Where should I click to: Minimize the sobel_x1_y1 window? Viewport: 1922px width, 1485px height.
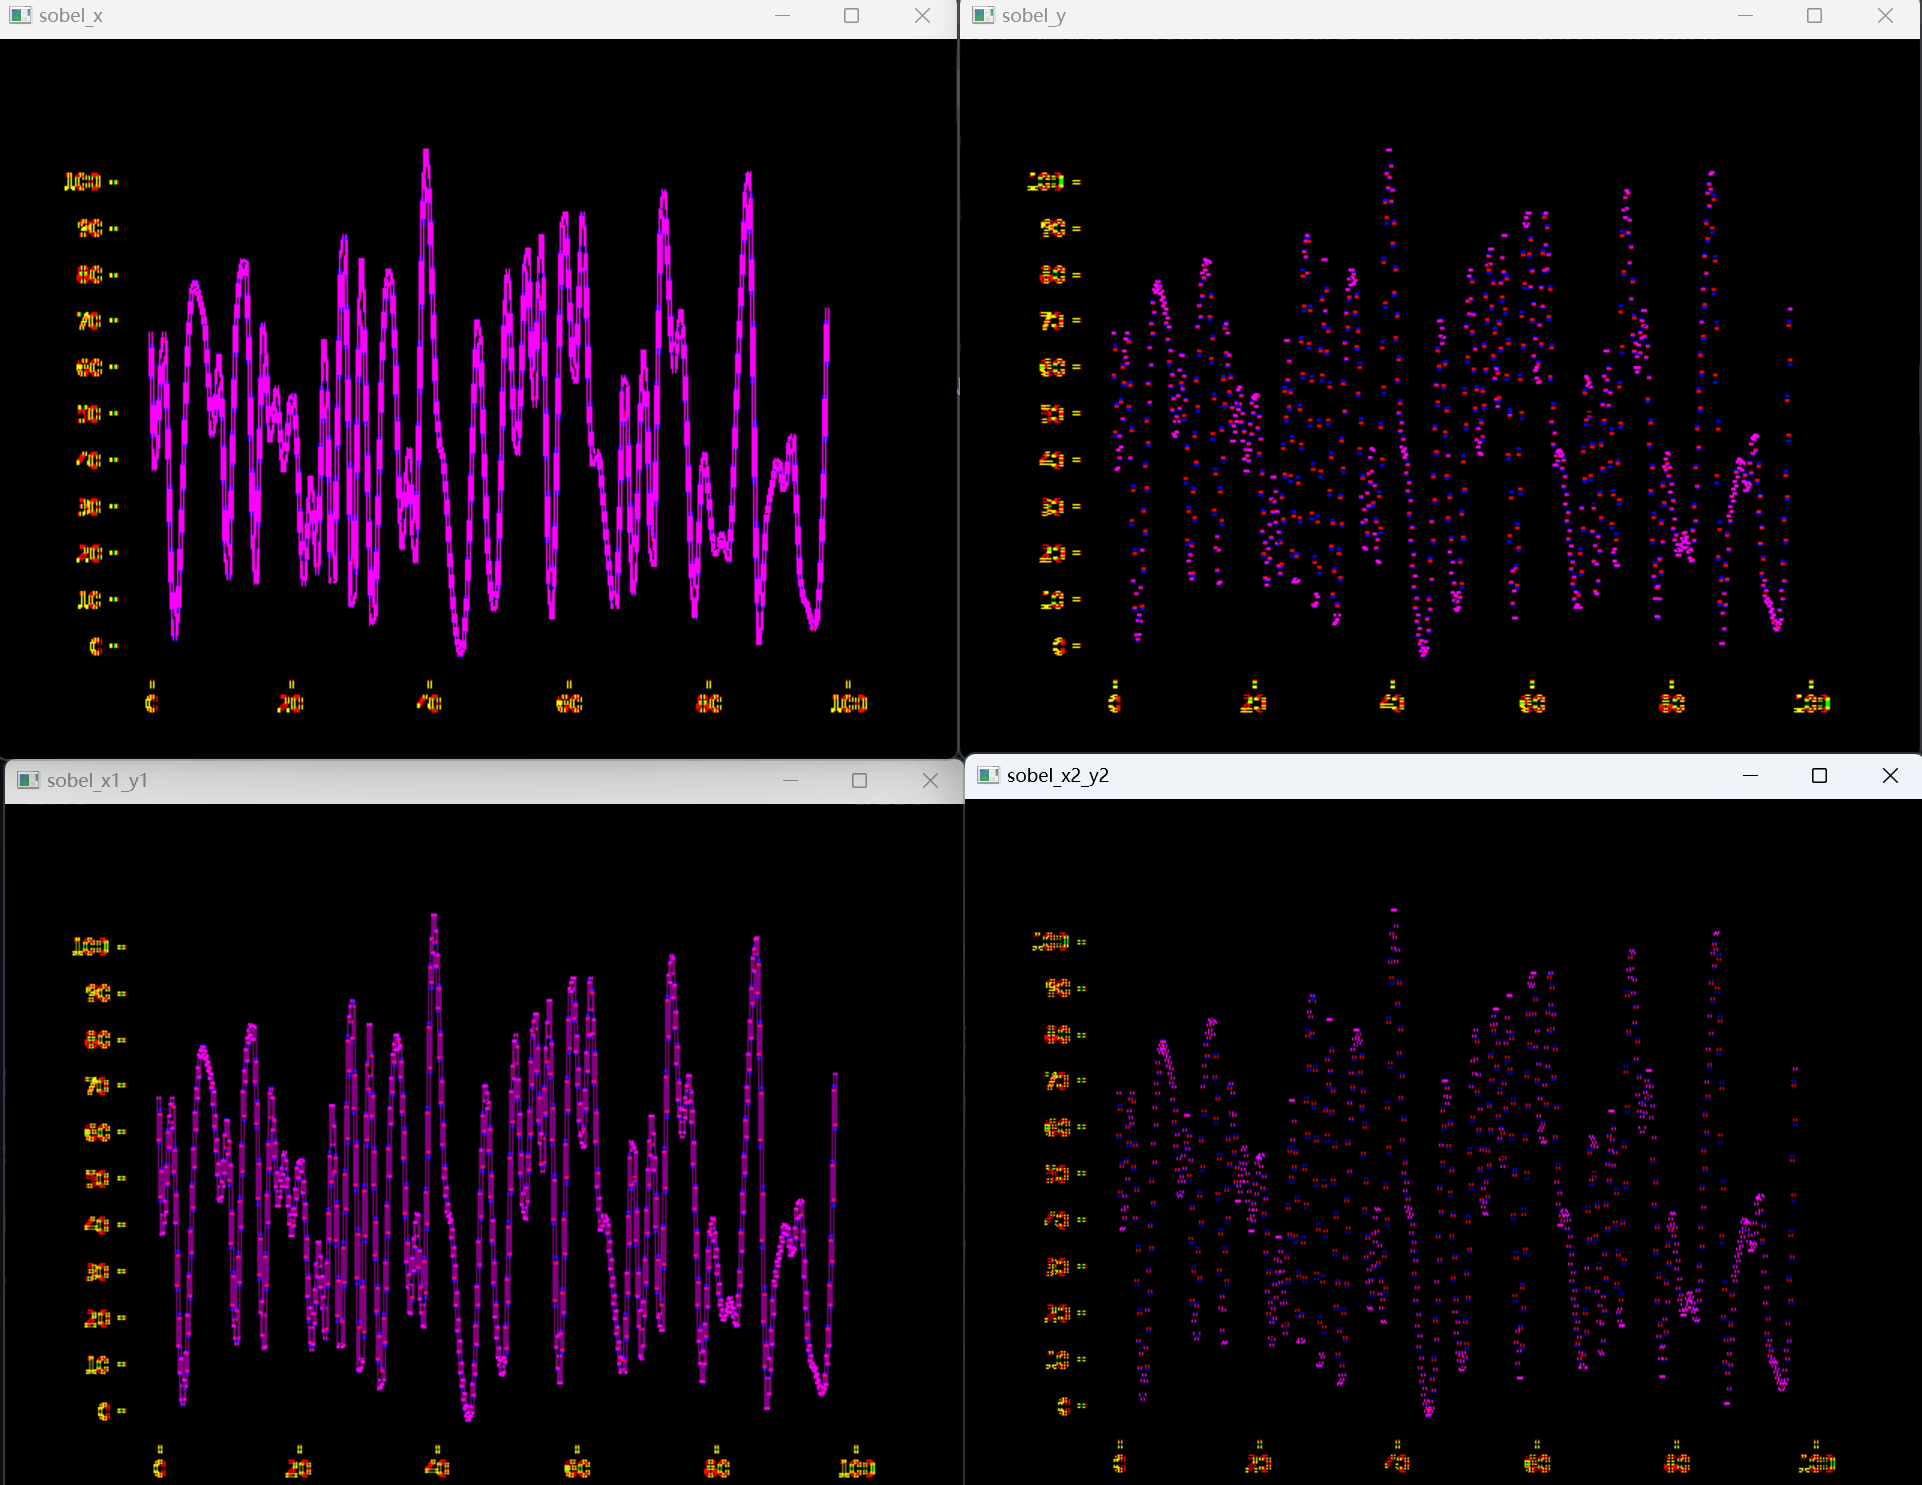[x=790, y=780]
